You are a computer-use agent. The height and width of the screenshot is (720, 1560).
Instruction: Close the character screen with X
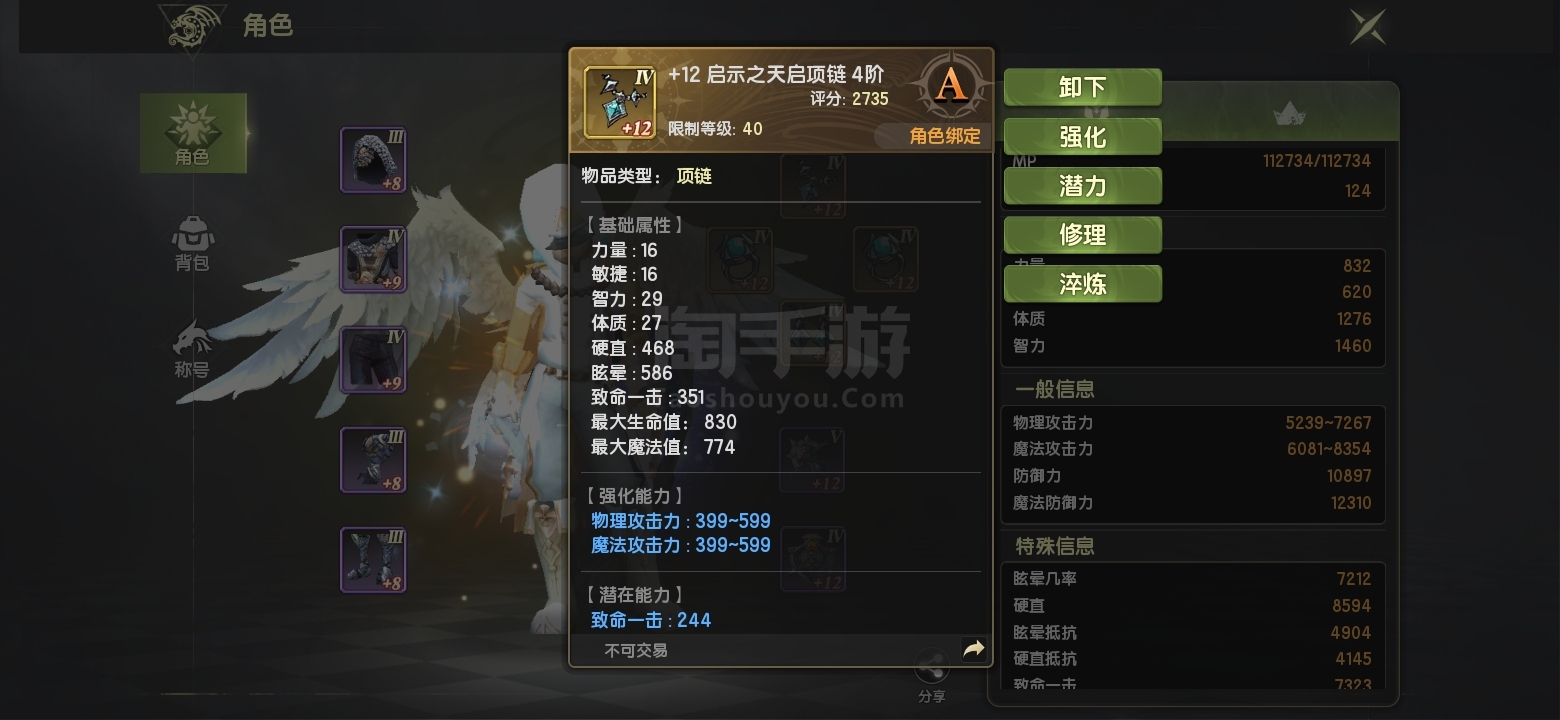tap(1367, 26)
